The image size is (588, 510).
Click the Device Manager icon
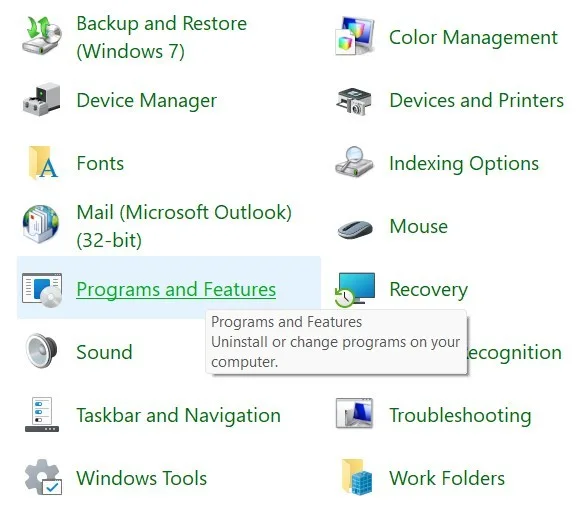pos(42,100)
